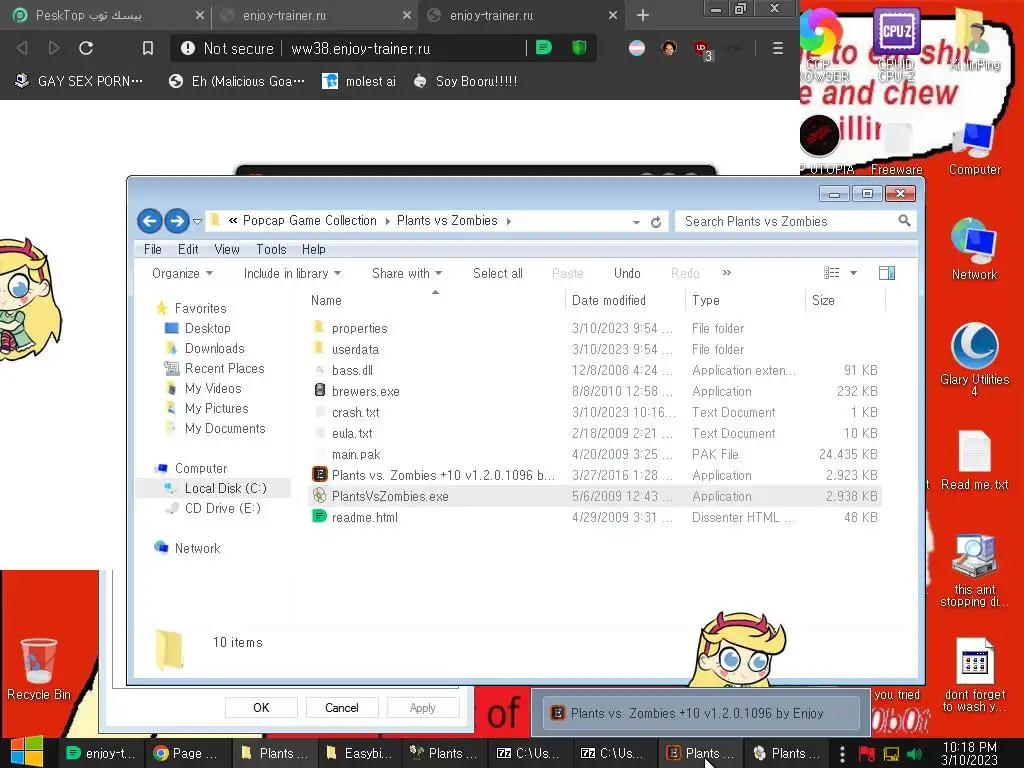The height and width of the screenshot is (768, 1024).
Task: Reload the browser page
Action: click(86, 48)
